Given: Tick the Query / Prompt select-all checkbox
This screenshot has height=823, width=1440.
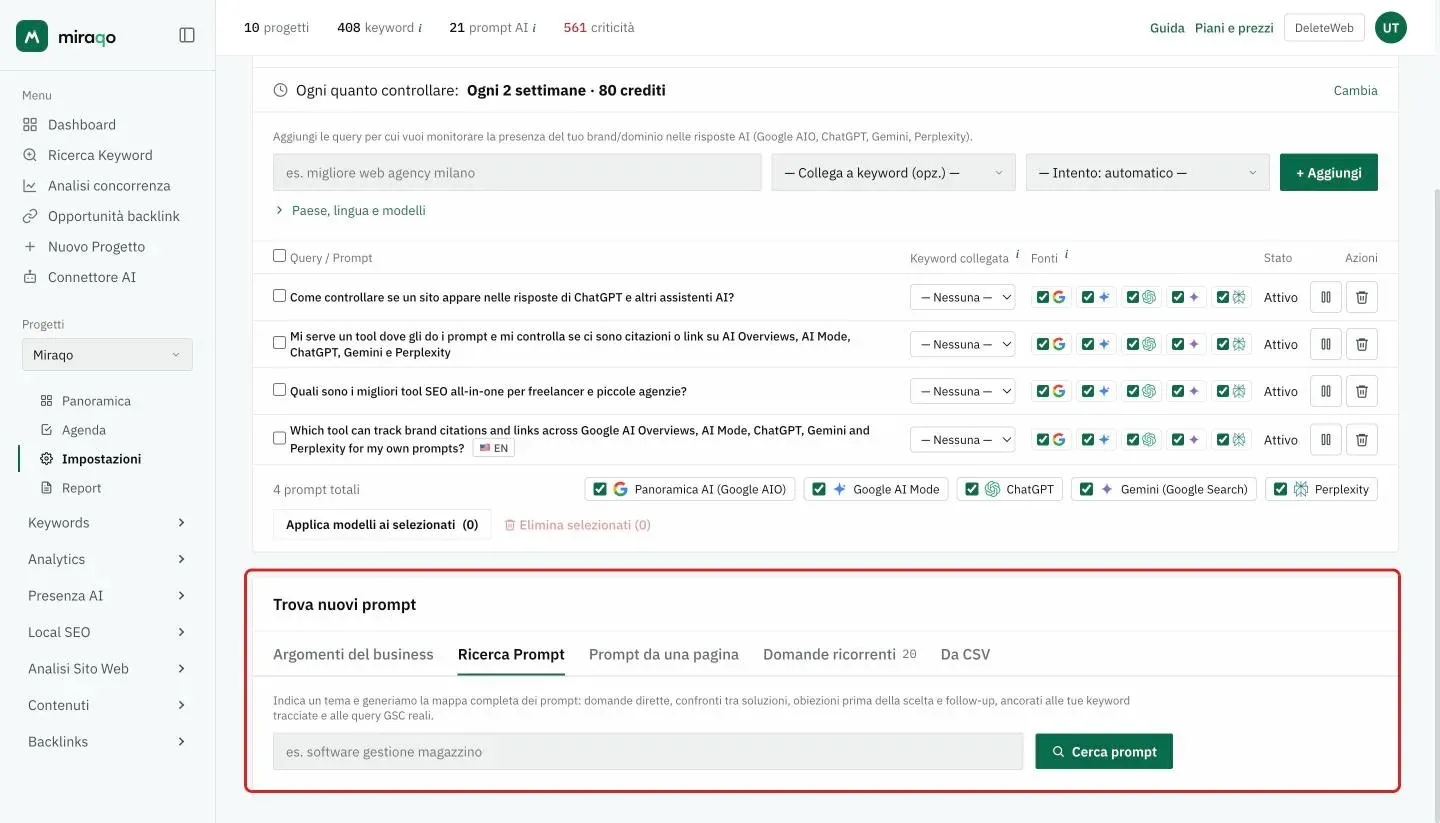Looking at the screenshot, I should 280,256.
